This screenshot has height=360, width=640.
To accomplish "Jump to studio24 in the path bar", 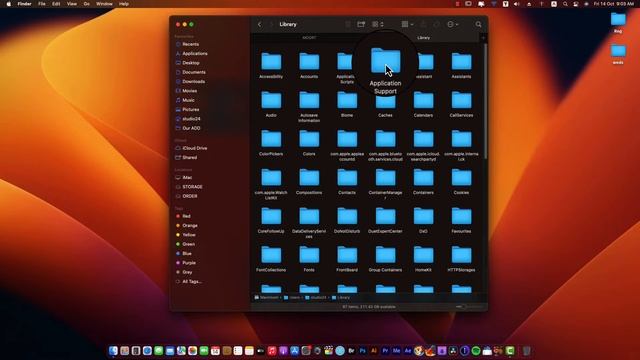I will [x=316, y=298].
